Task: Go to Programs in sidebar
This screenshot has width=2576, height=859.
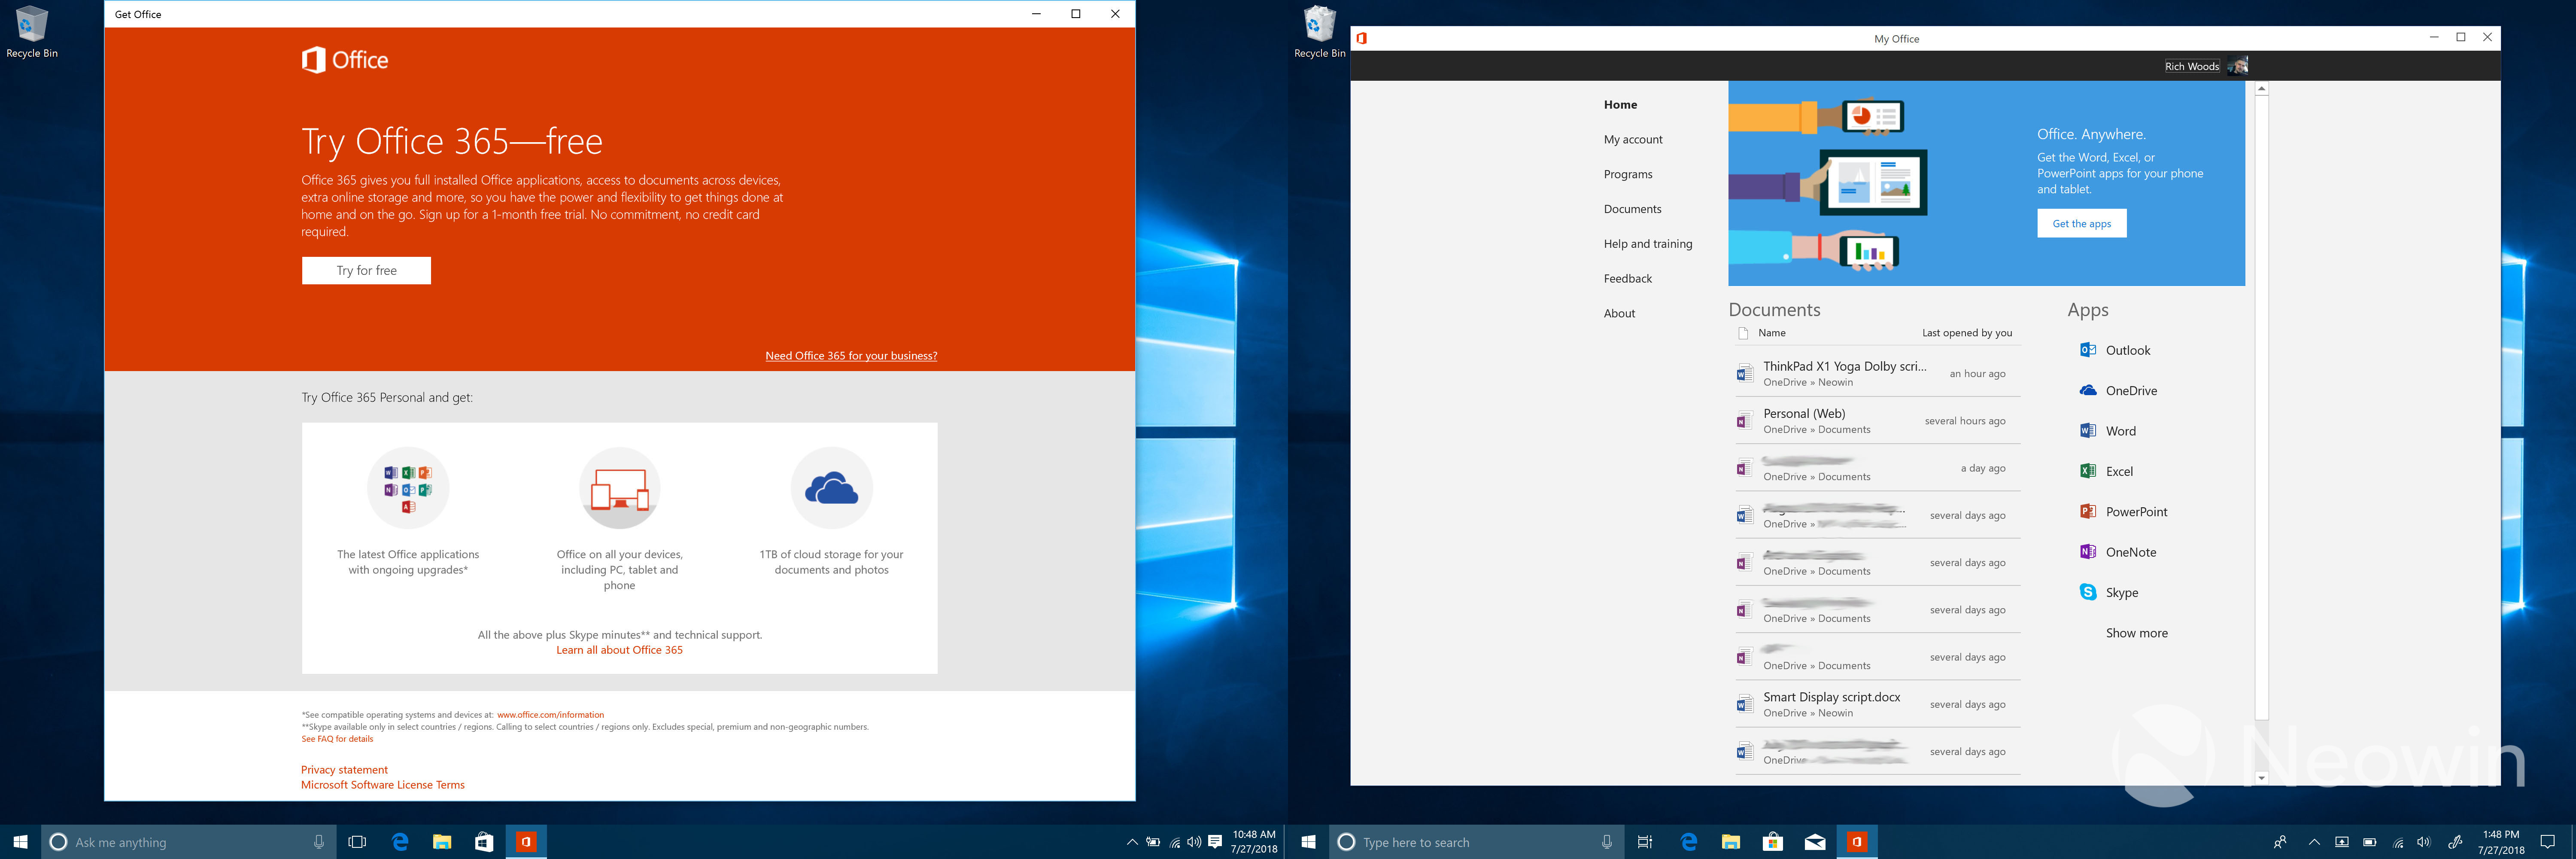Action: point(1627,174)
